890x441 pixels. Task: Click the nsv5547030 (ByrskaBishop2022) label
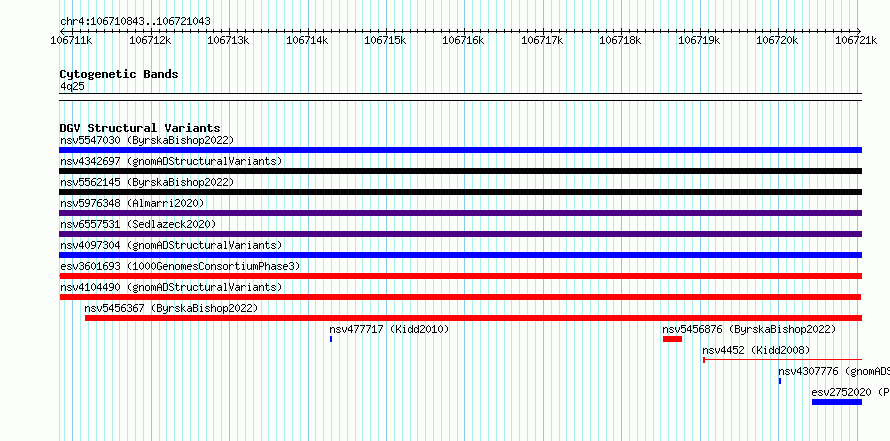147,140
